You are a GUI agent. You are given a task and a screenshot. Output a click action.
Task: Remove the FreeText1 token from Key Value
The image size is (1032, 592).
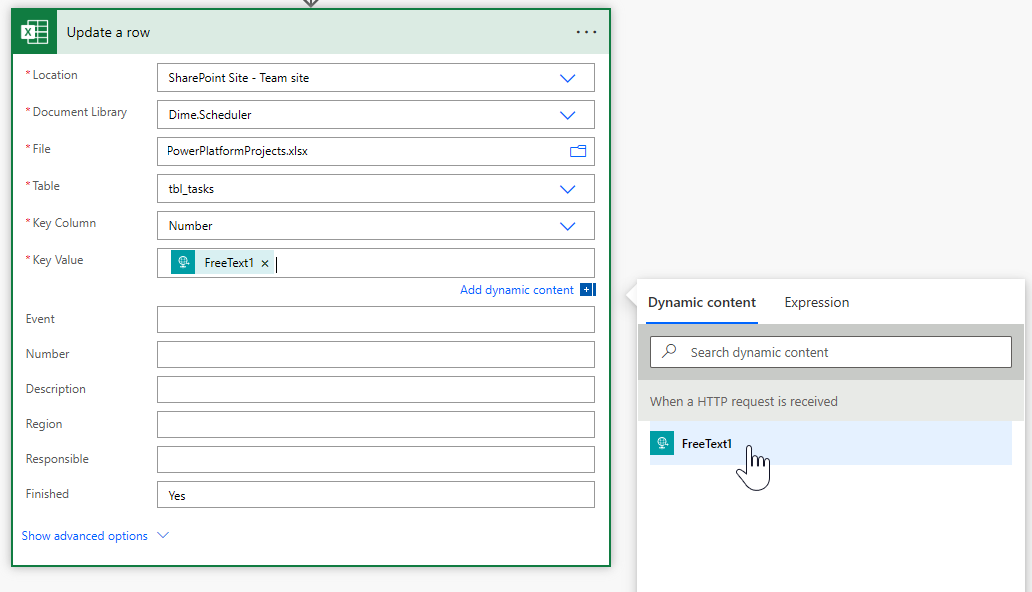[x=265, y=263]
